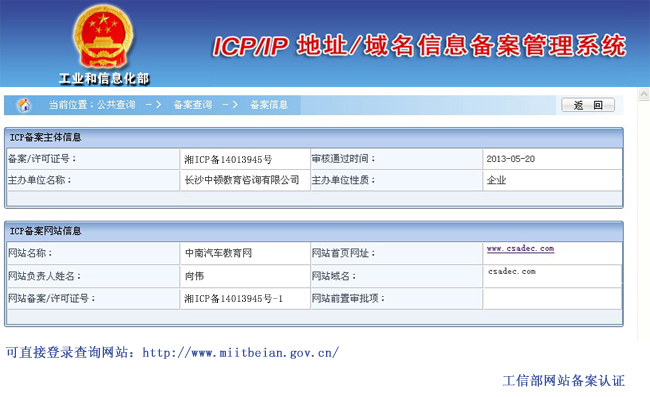The height and width of the screenshot is (397, 650).
Task: Click the ICP备案网站信息 section header
Action: click(46, 231)
